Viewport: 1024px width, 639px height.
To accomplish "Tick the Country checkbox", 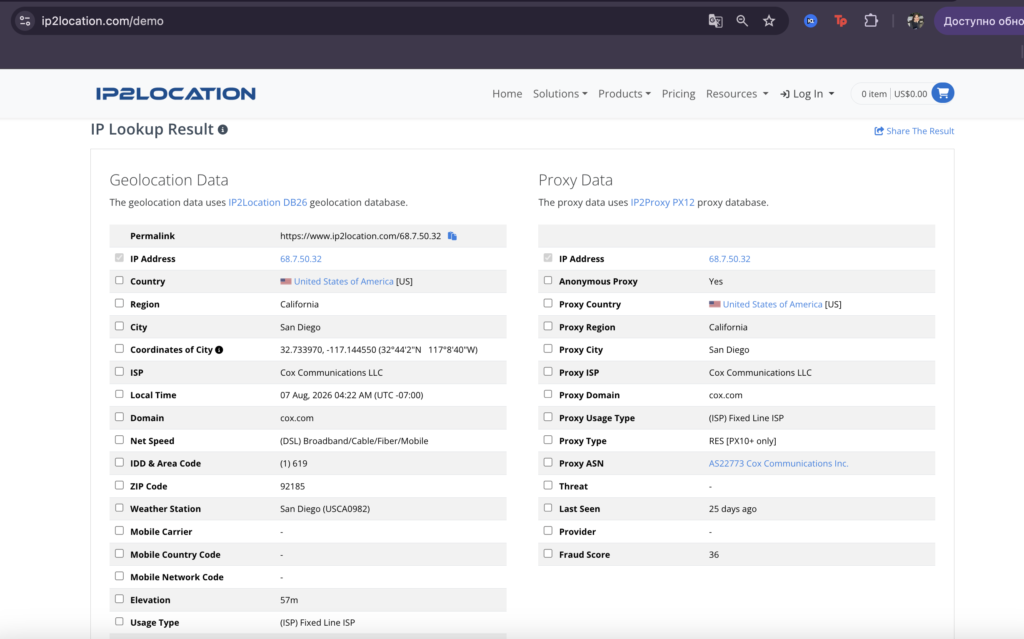I will click(x=119, y=280).
